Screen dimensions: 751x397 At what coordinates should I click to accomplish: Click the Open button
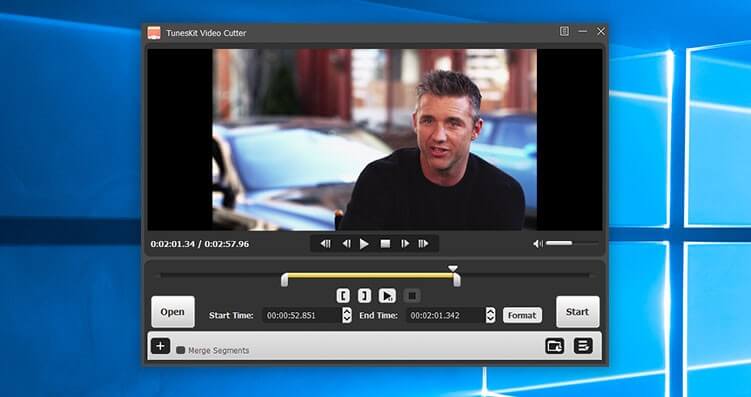click(x=173, y=312)
